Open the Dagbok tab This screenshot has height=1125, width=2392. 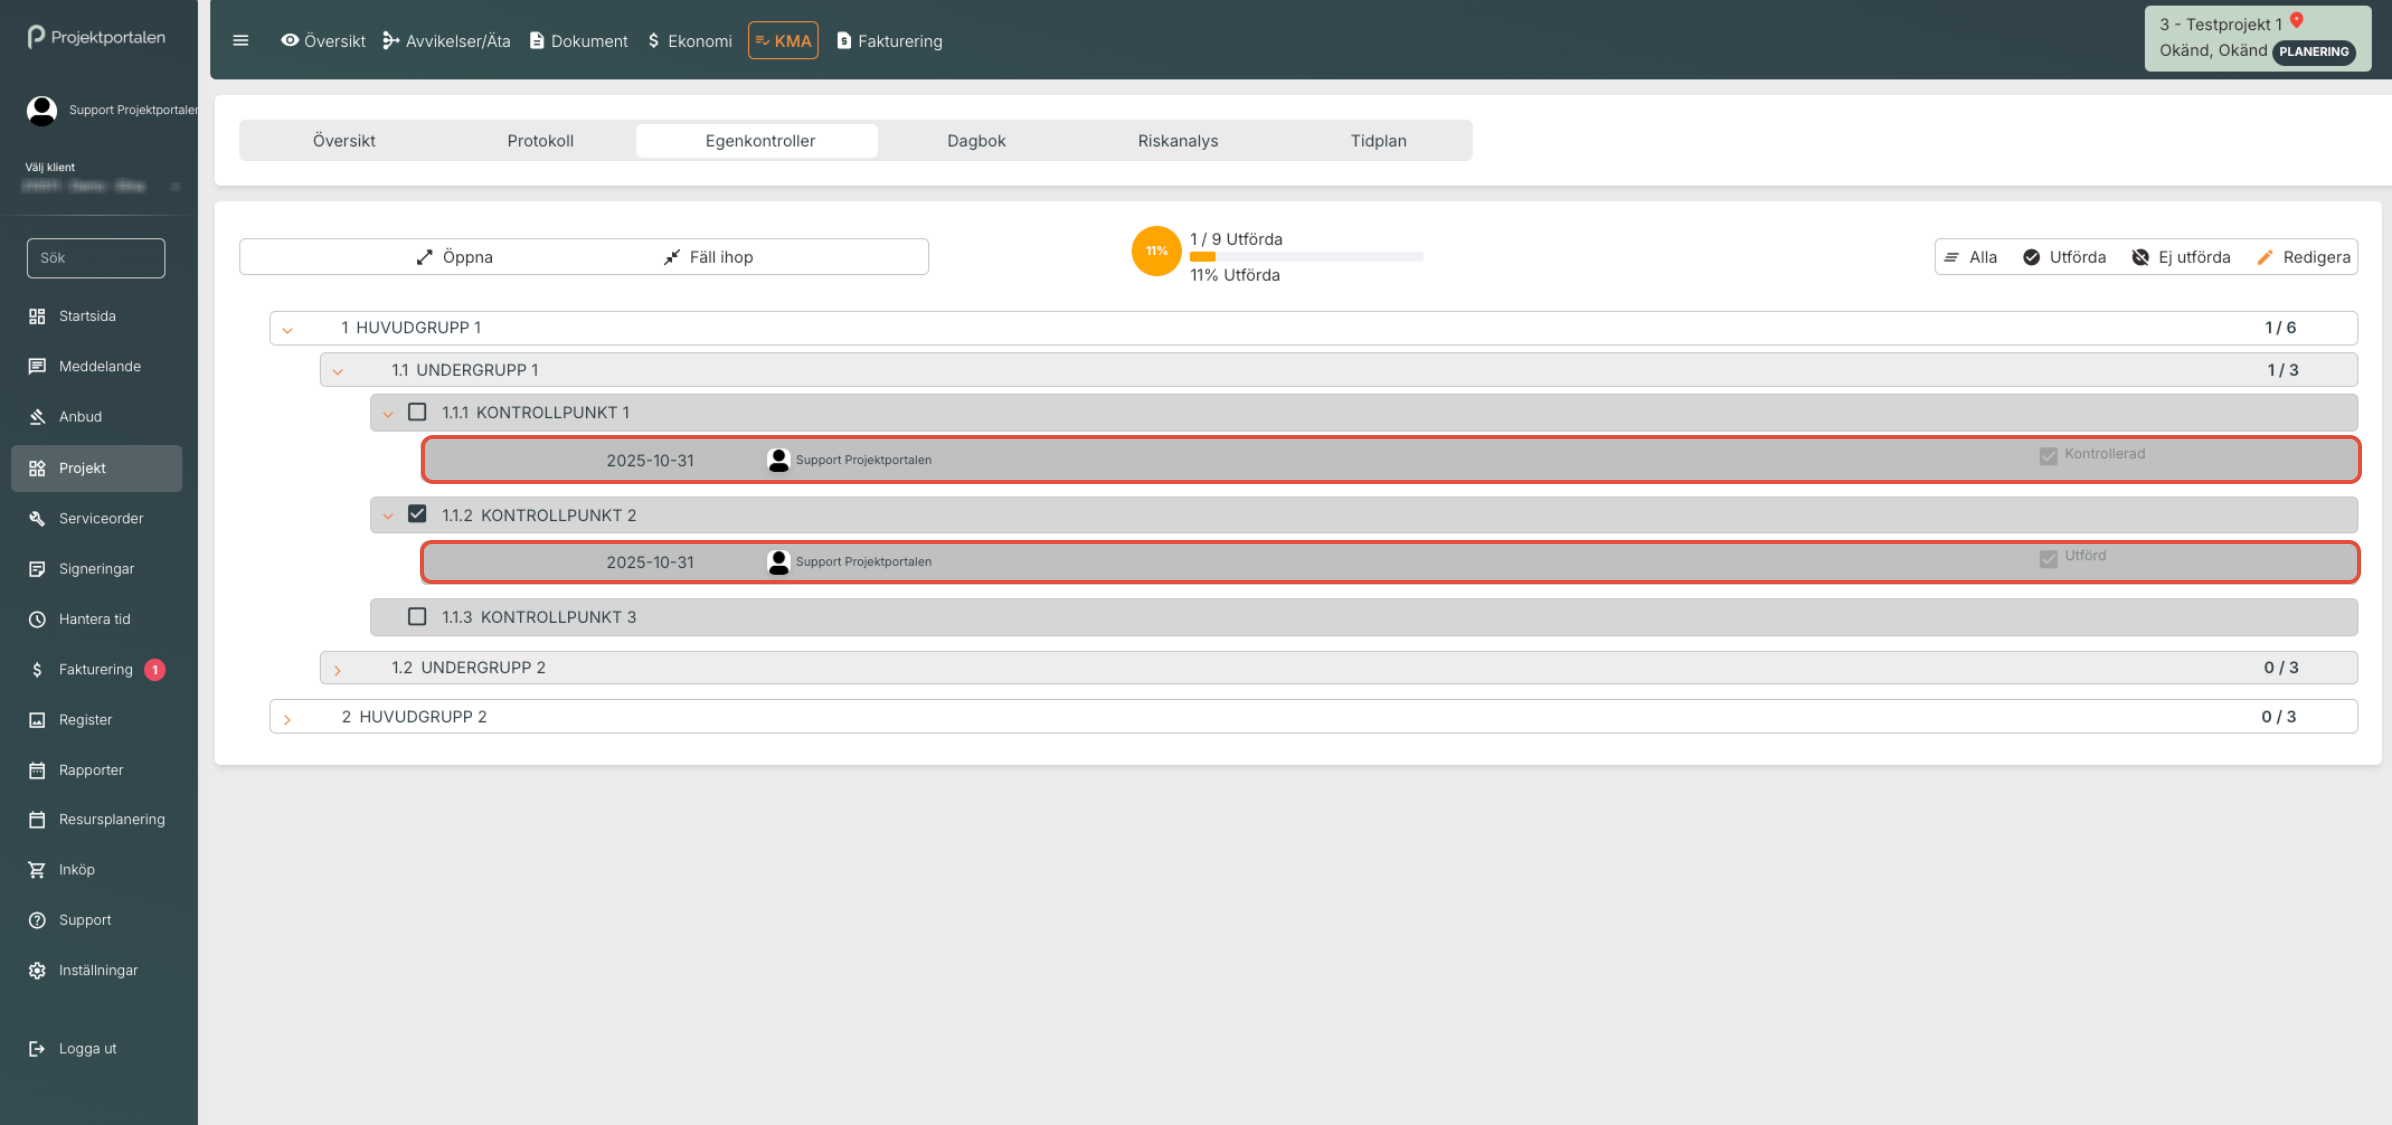point(976,141)
